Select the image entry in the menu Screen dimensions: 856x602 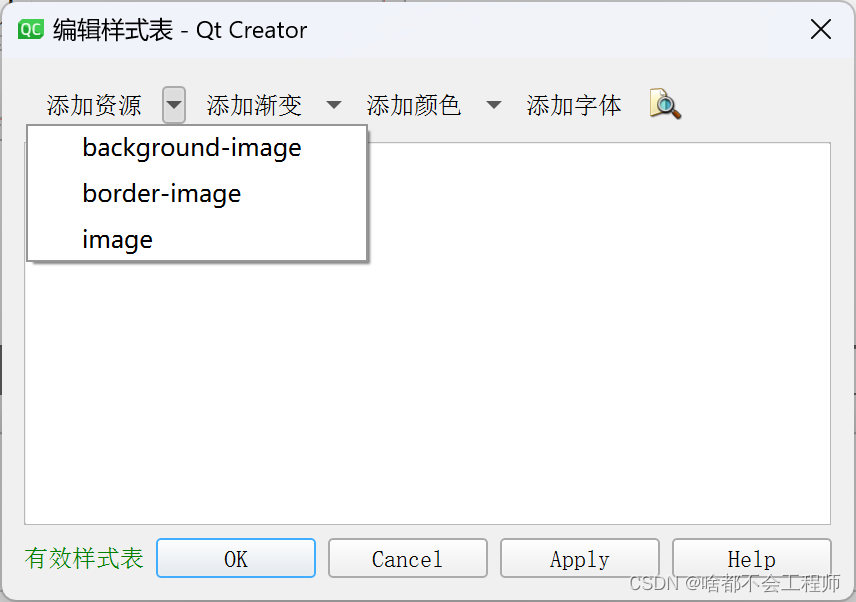point(197,240)
